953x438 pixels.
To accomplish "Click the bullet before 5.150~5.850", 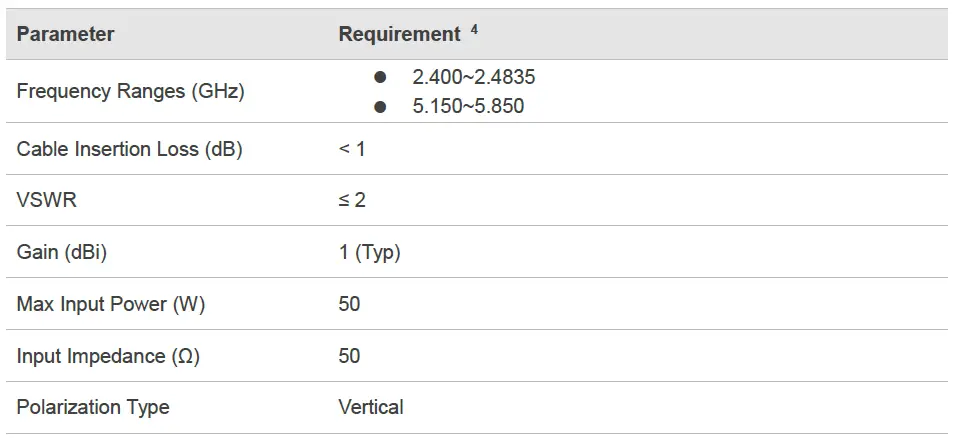I will coord(379,106).
